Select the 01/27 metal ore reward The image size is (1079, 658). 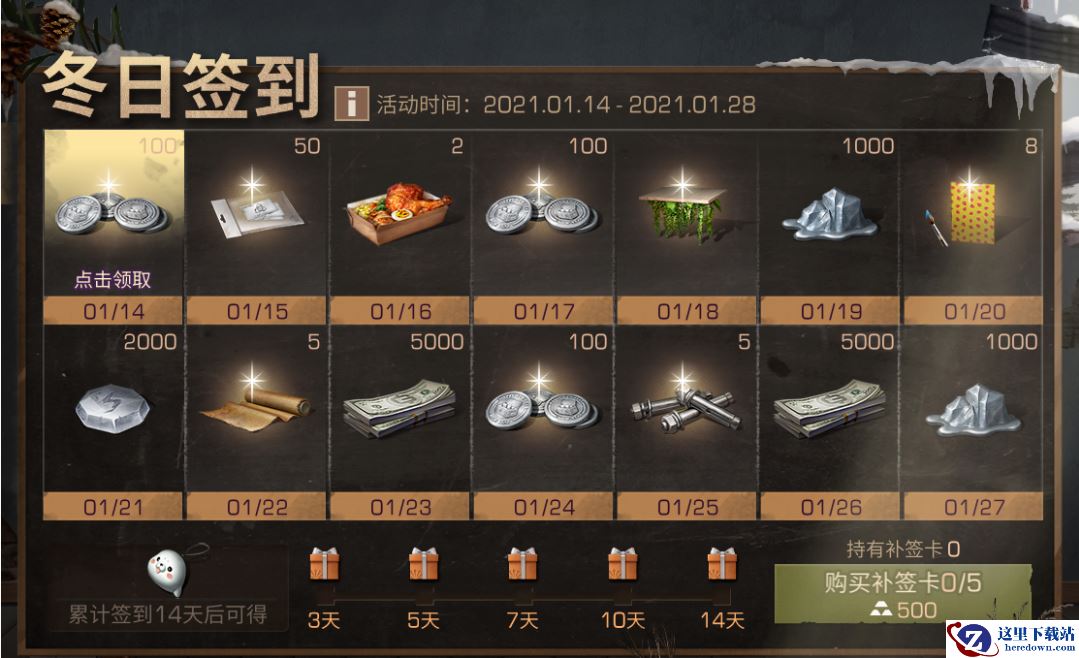973,423
